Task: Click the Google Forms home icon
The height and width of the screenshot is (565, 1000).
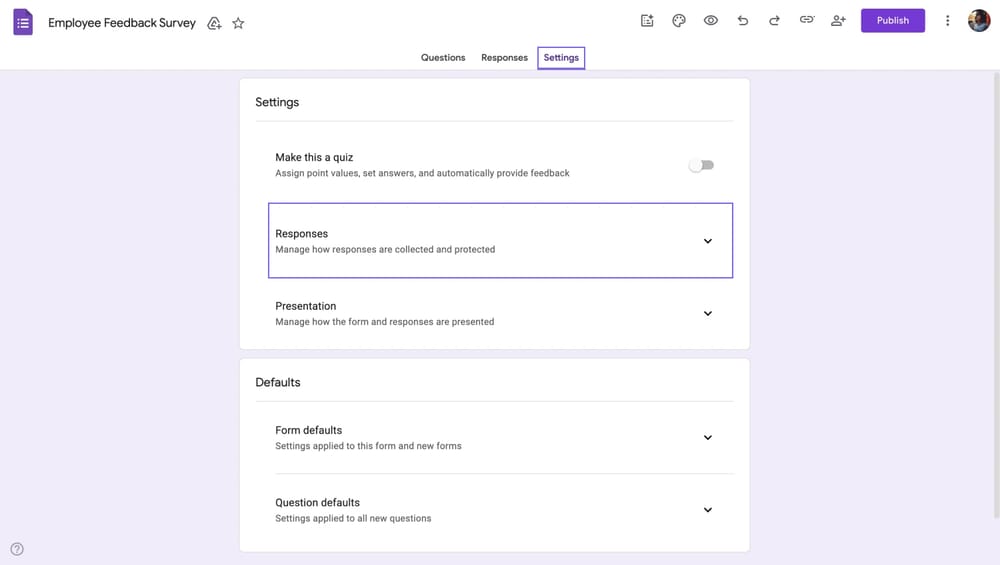Action: (23, 22)
